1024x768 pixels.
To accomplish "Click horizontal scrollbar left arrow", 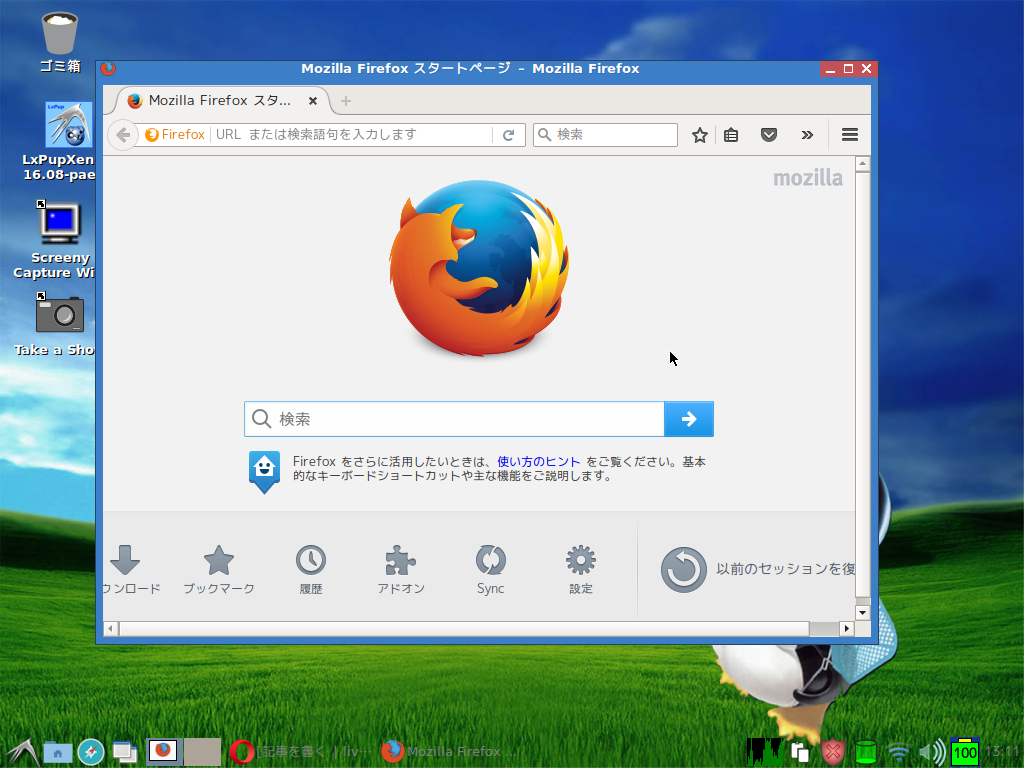I will tap(110, 628).
